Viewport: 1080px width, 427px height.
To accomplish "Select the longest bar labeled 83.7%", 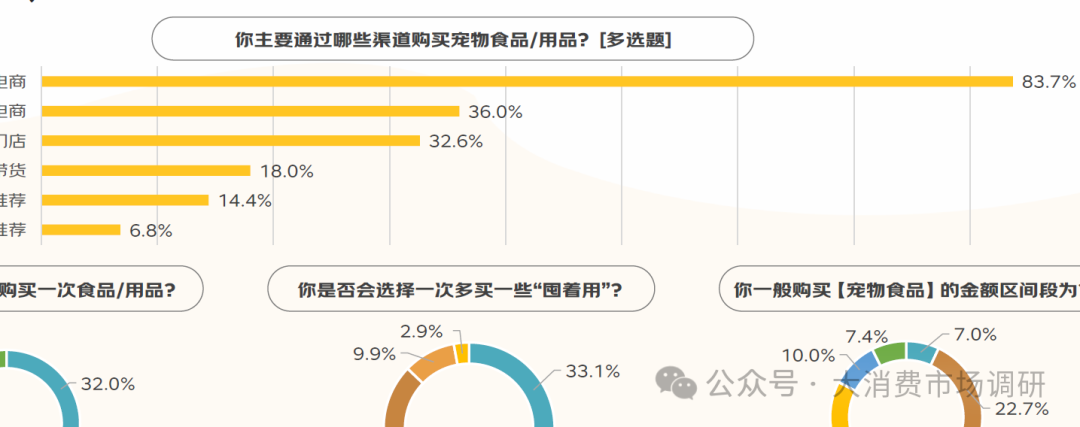I will click(526, 81).
